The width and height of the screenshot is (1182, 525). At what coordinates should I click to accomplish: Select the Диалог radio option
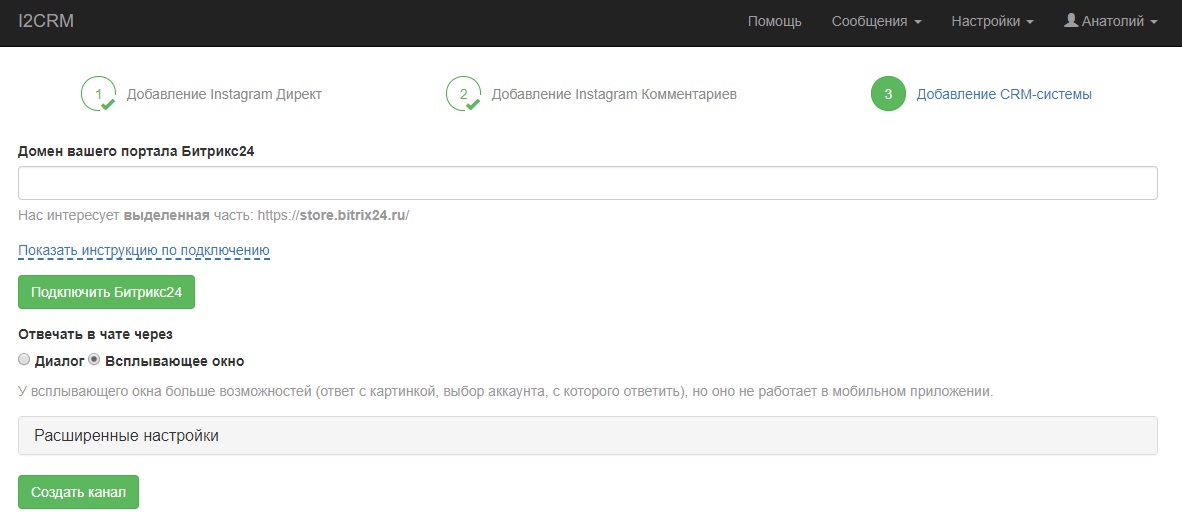[25, 360]
